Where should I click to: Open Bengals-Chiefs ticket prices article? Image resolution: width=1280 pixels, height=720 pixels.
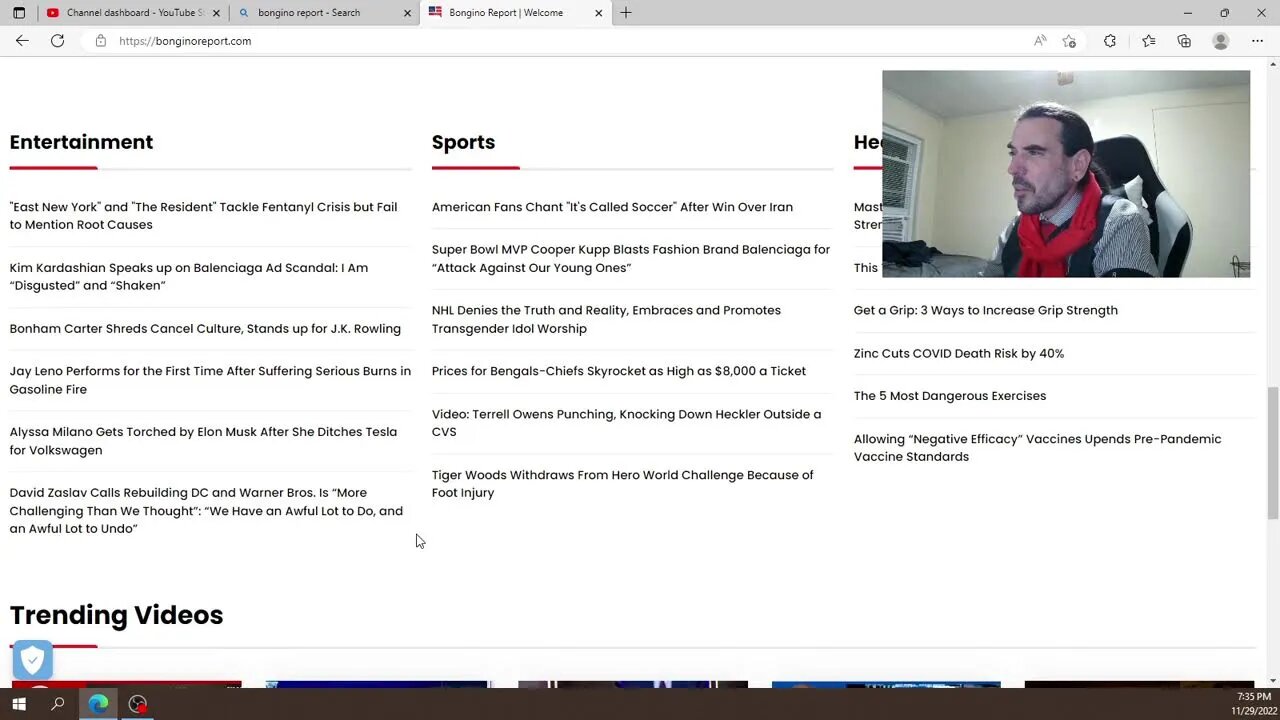tap(619, 371)
